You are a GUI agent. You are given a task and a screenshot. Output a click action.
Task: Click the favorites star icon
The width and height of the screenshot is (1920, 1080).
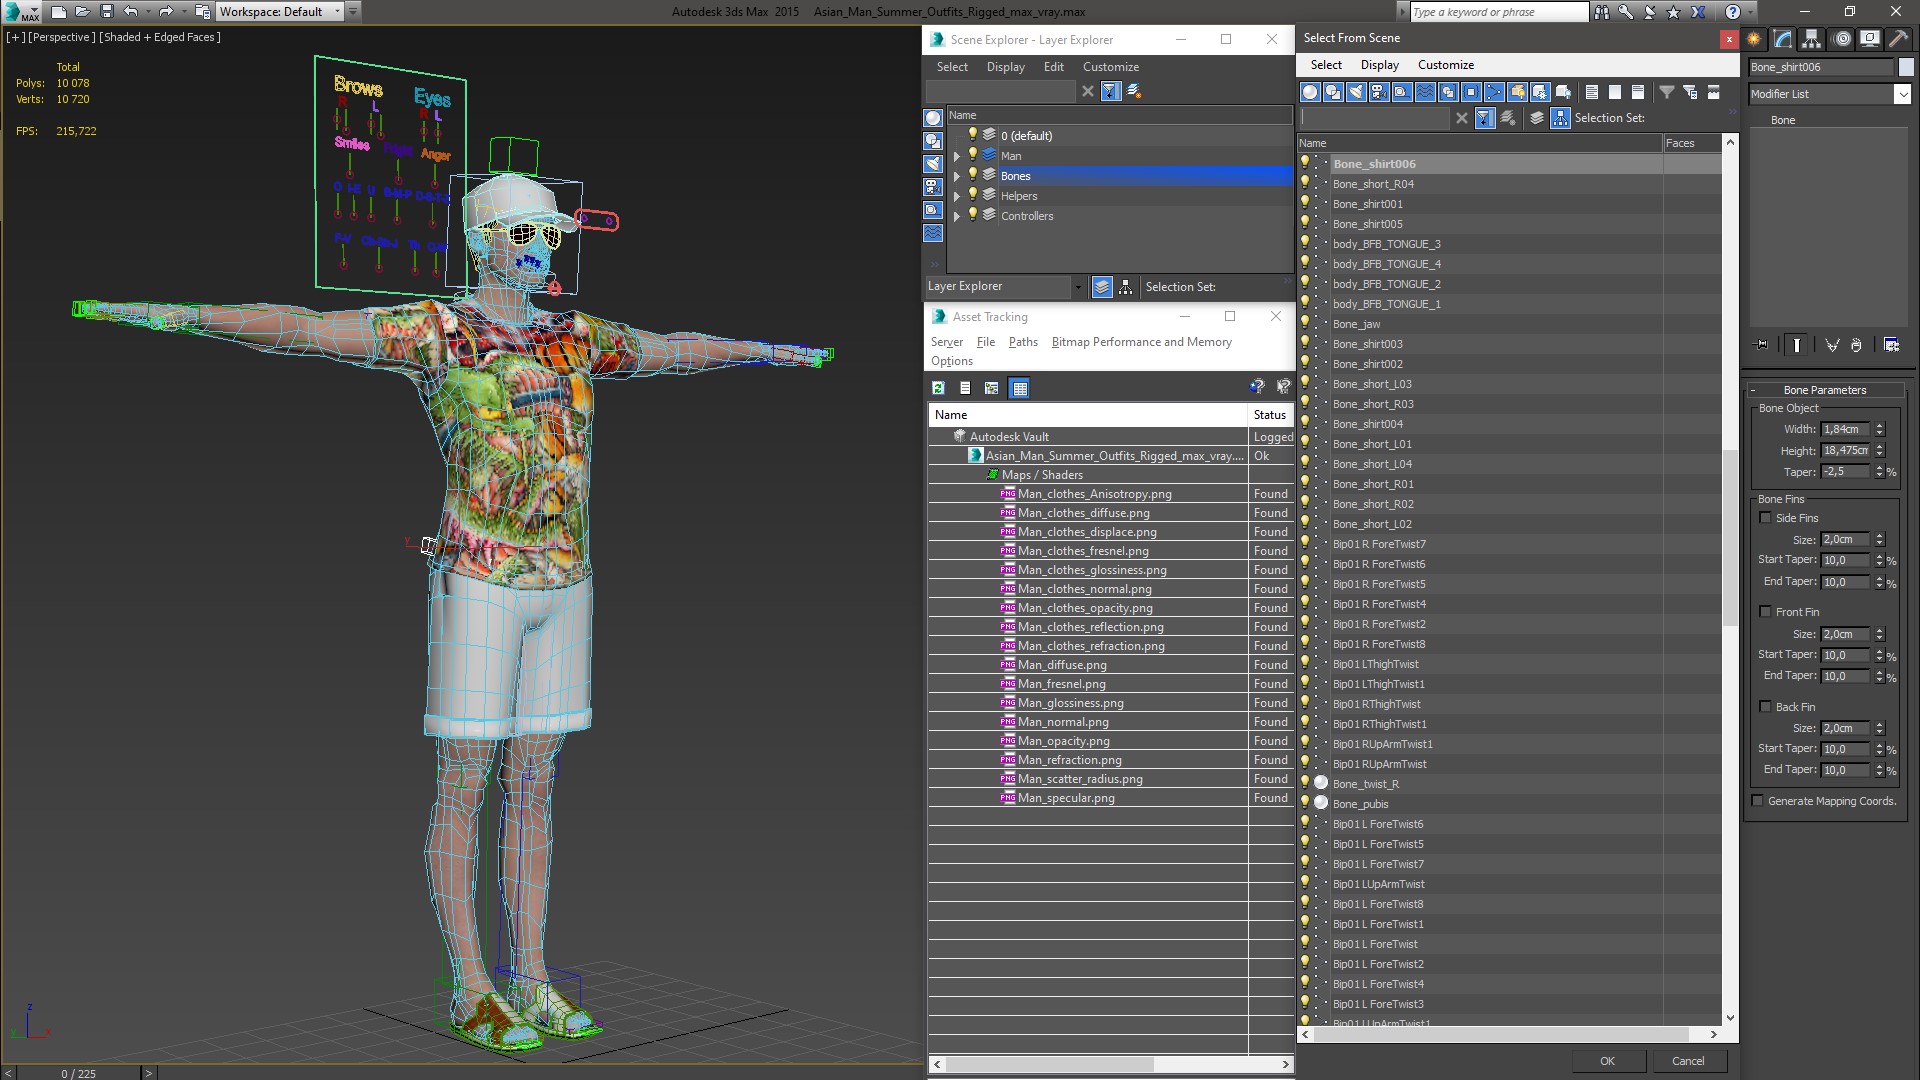click(x=1675, y=12)
